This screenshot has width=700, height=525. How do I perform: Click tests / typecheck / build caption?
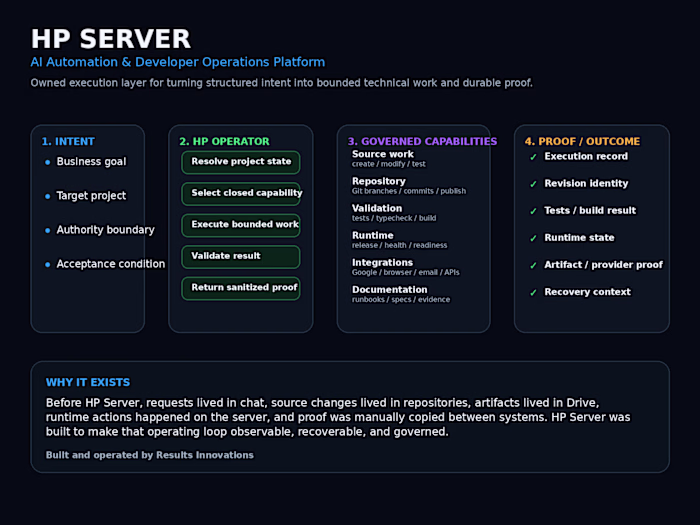[394, 218]
